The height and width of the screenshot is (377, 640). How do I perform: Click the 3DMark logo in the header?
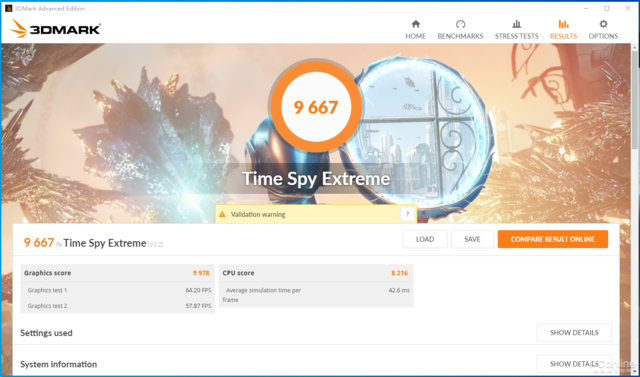pos(55,29)
